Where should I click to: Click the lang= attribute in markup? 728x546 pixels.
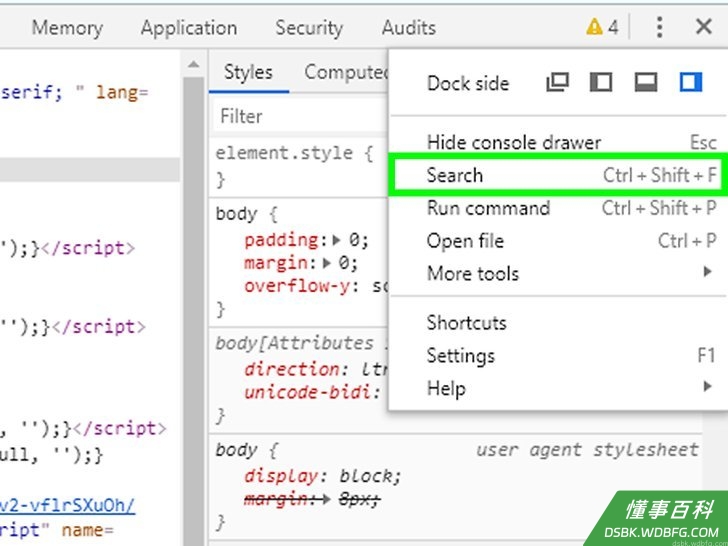123,92
